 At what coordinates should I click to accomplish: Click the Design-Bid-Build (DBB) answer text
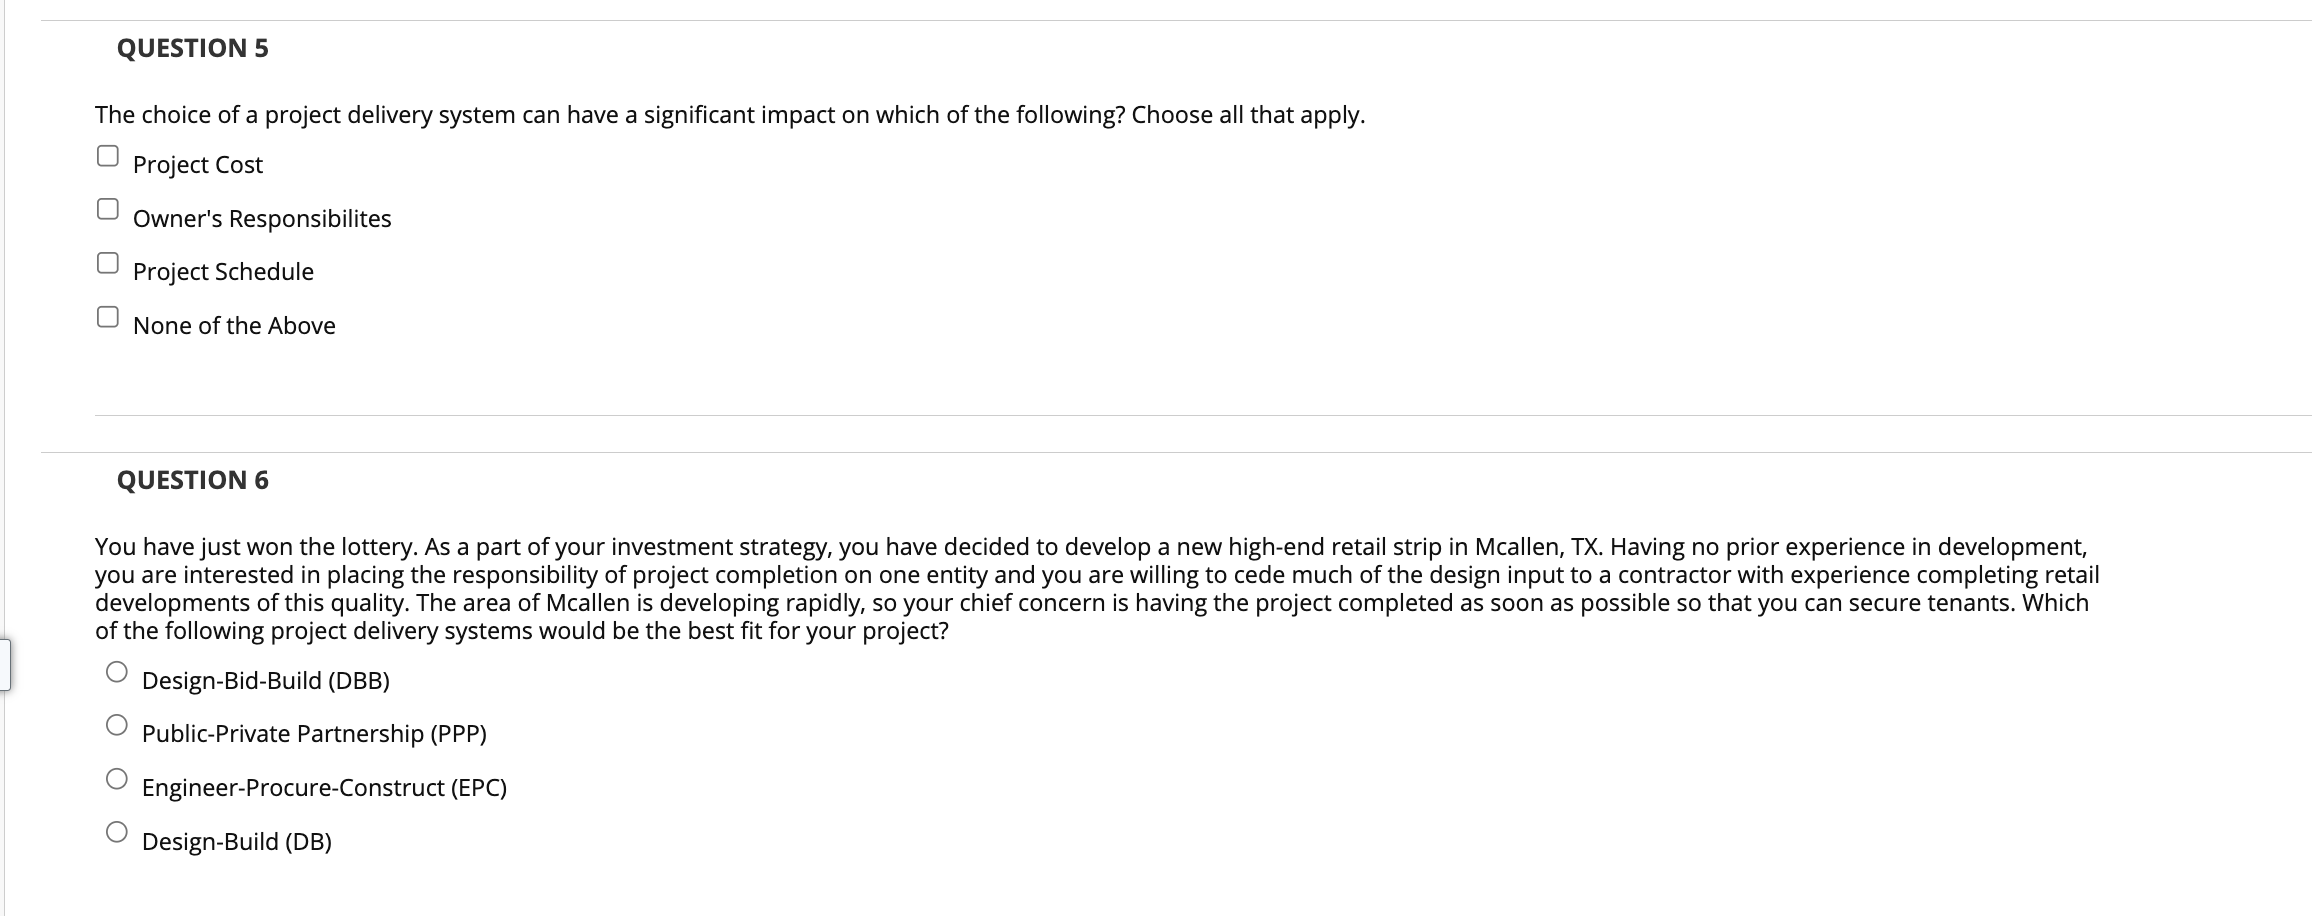click(266, 681)
